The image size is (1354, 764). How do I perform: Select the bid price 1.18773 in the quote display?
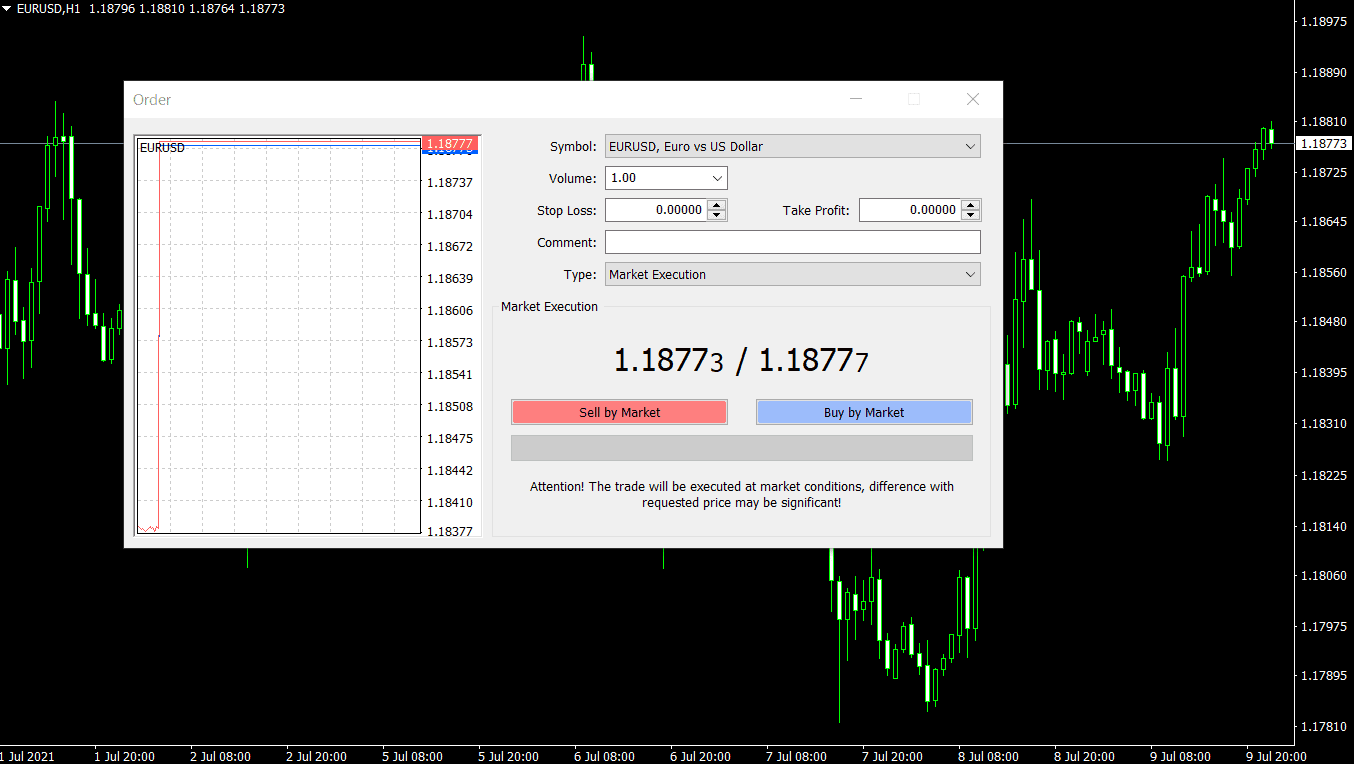[668, 359]
